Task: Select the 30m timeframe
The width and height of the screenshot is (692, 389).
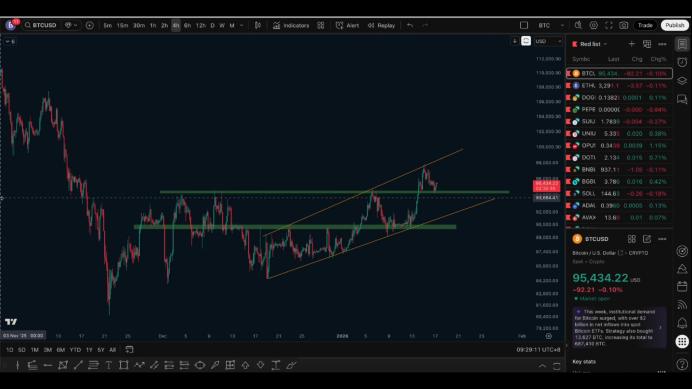Action: [139, 26]
